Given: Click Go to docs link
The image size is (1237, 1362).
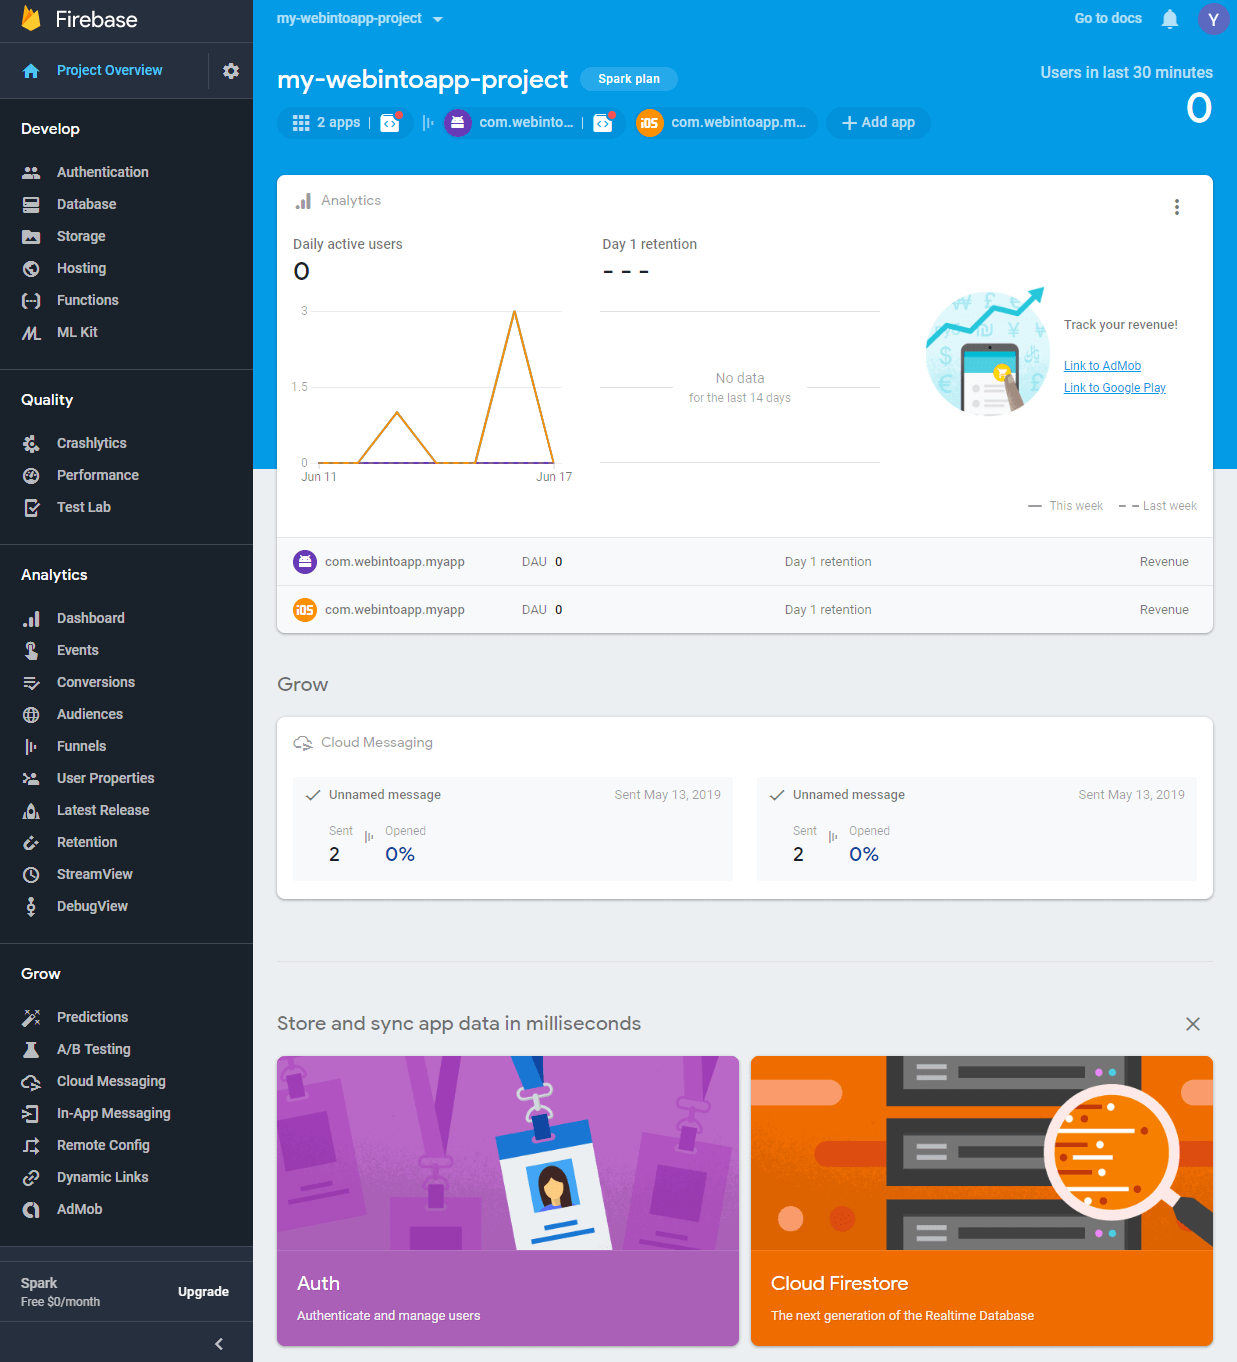Looking at the screenshot, I should coord(1108,18).
